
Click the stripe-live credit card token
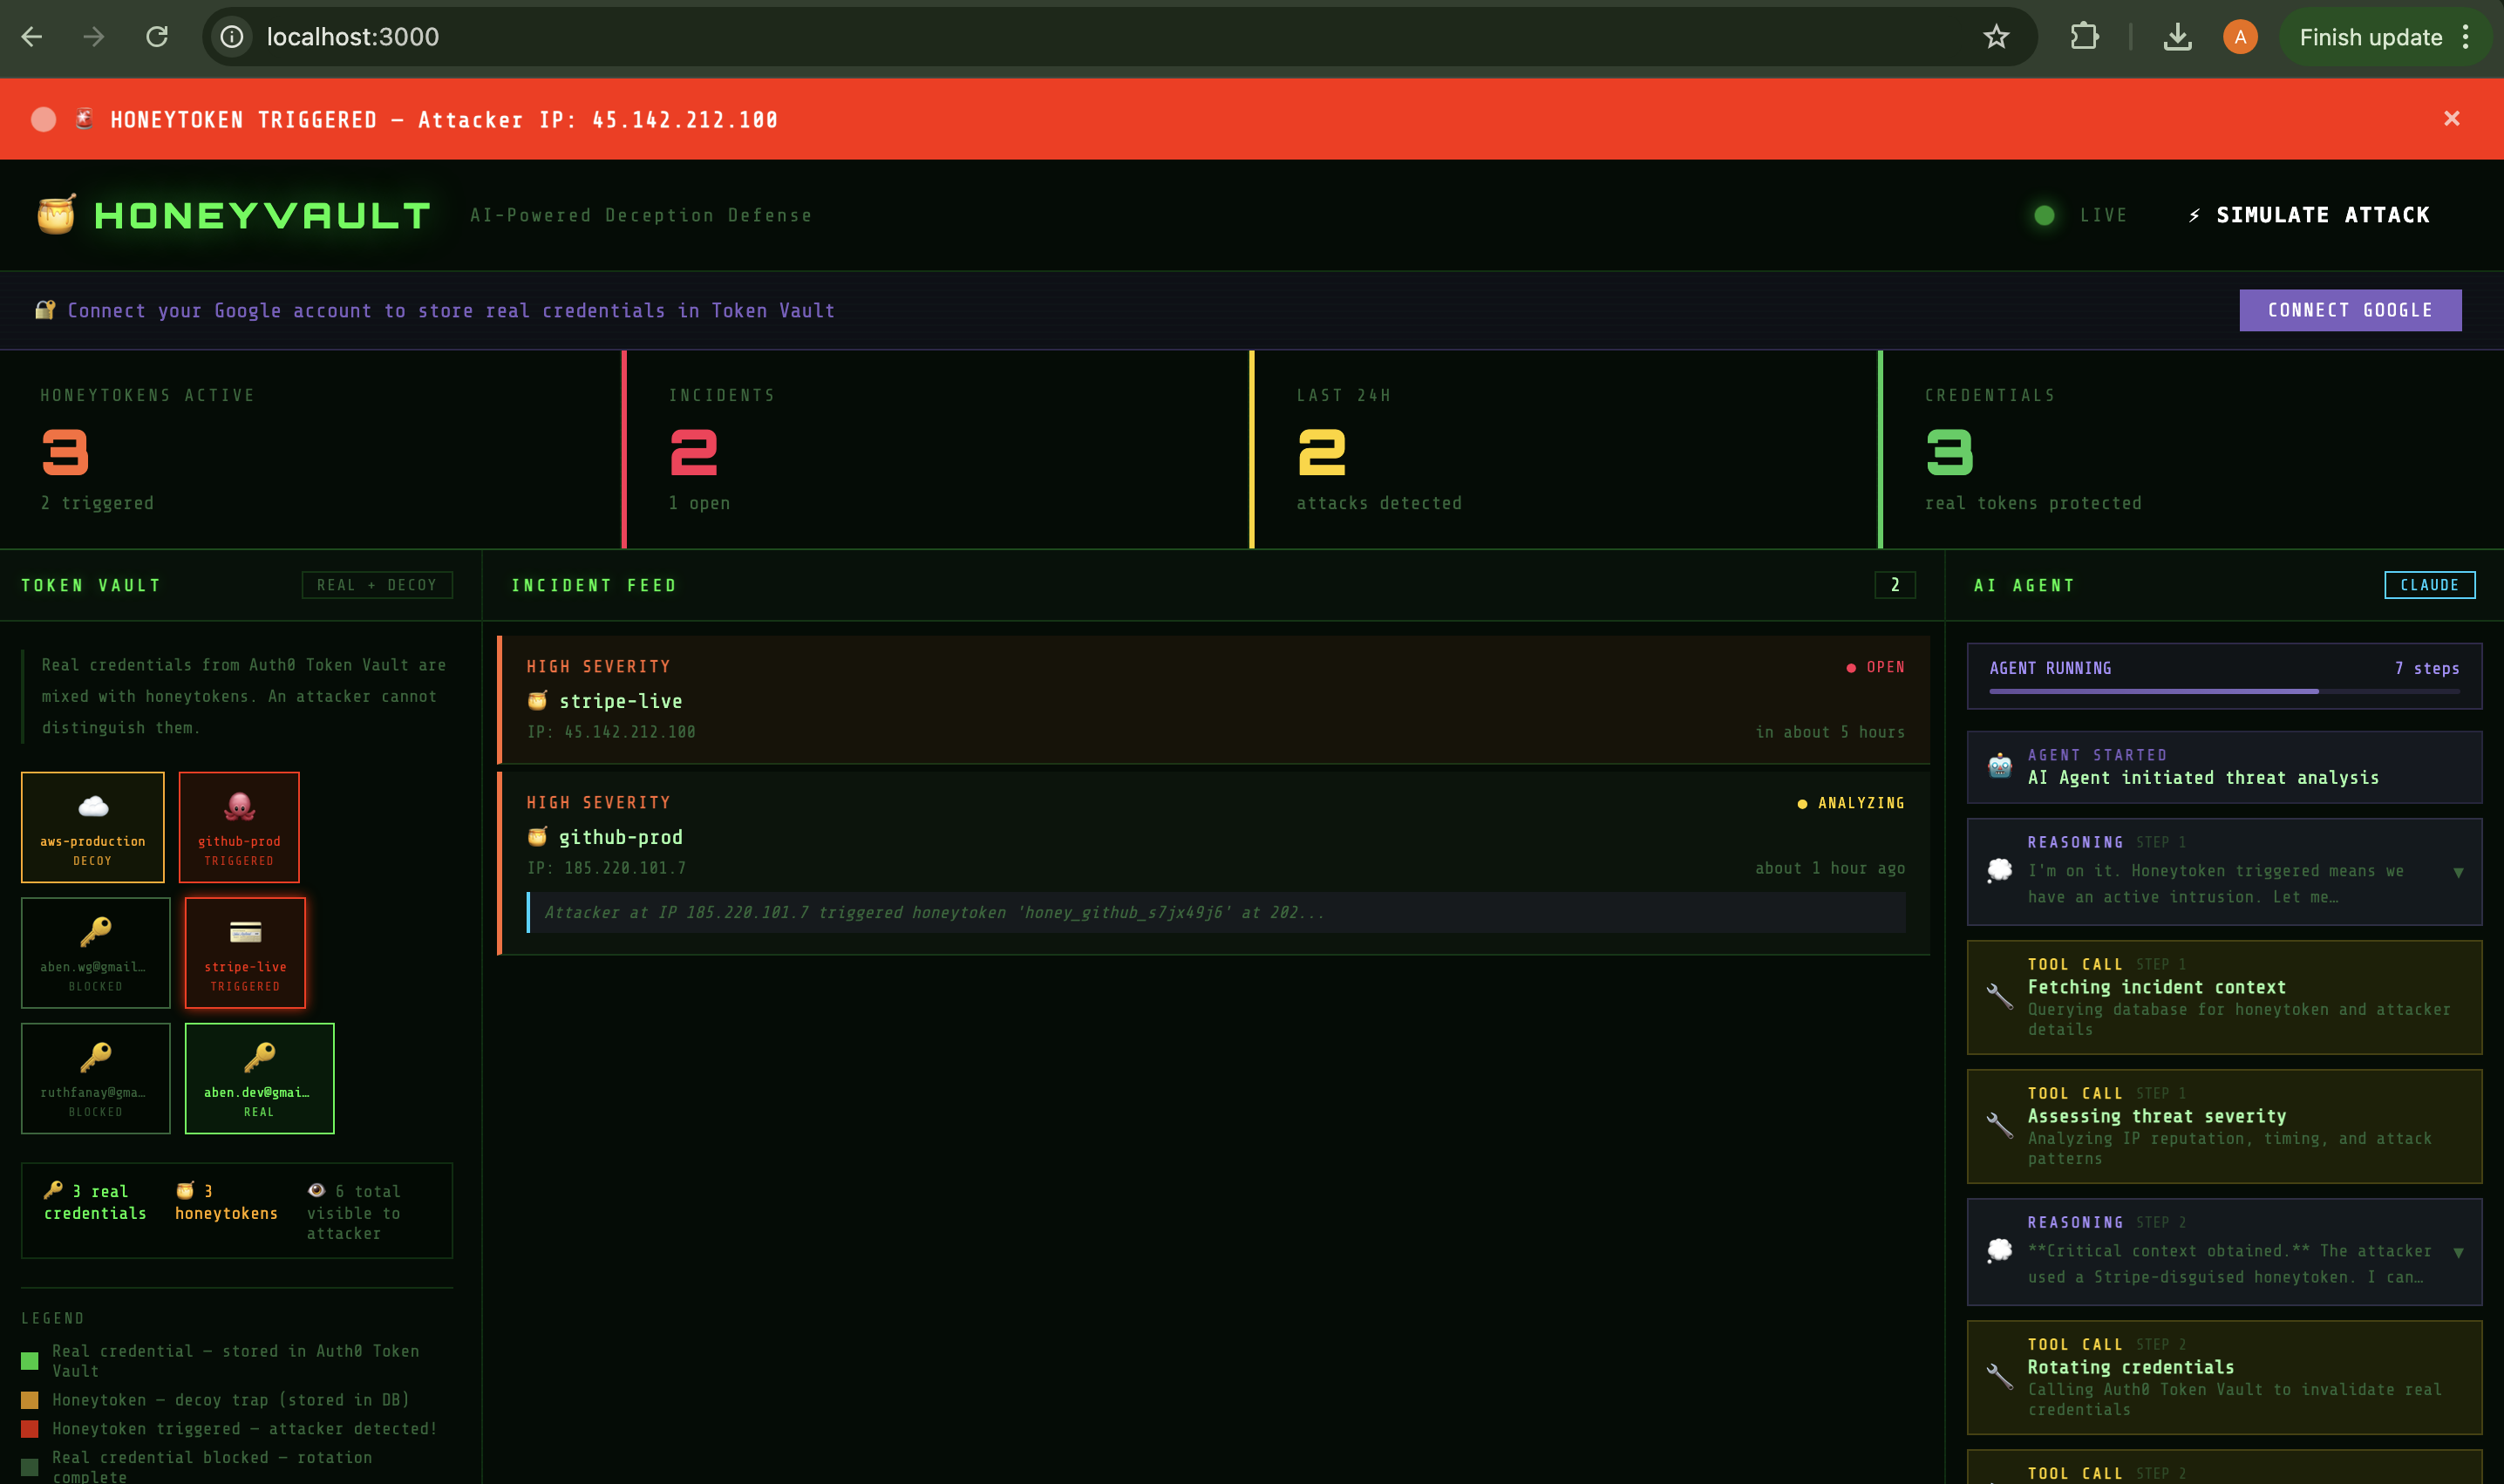(x=245, y=952)
